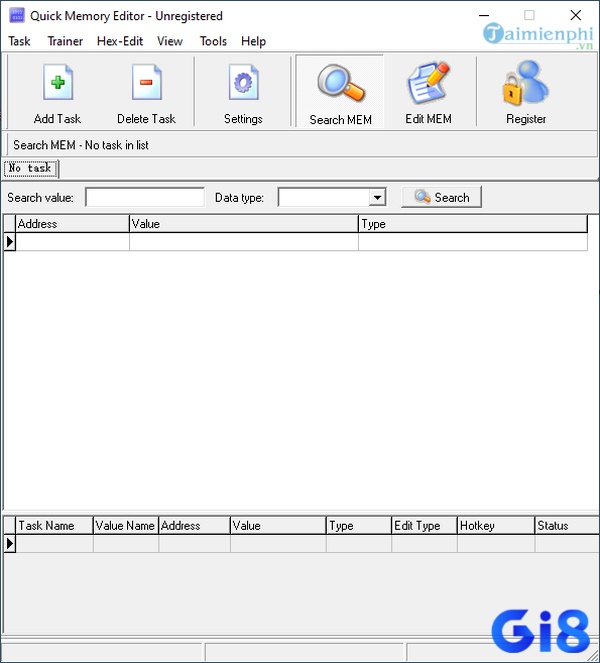Select the row indicator arrow in results grid
The image size is (600, 663).
click(10, 242)
